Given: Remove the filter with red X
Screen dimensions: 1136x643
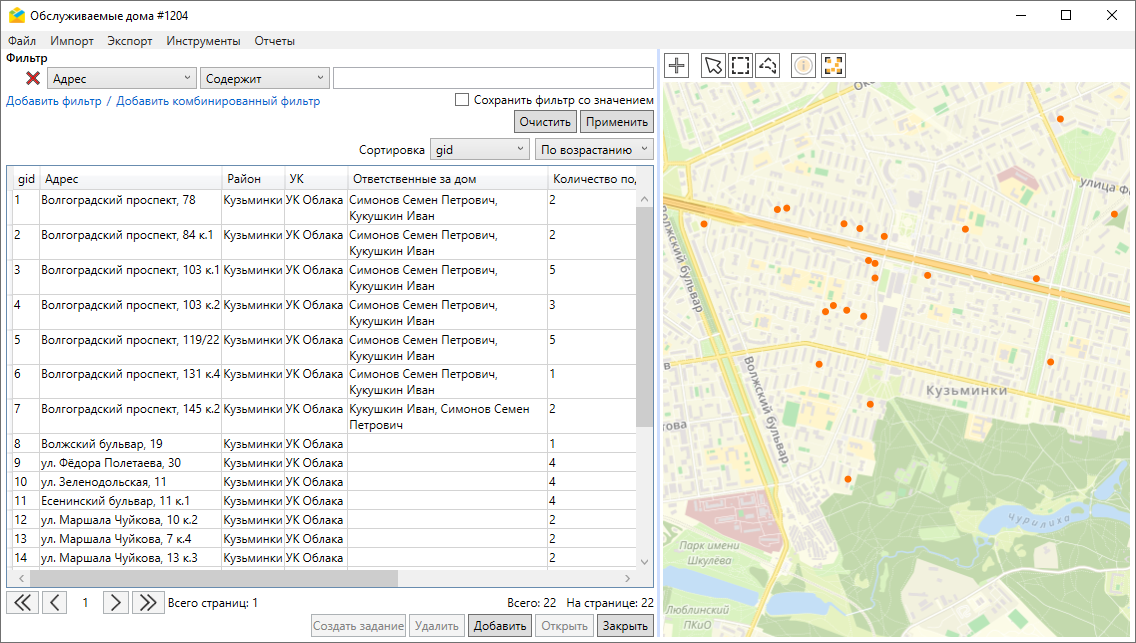Looking at the screenshot, I should [x=33, y=78].
